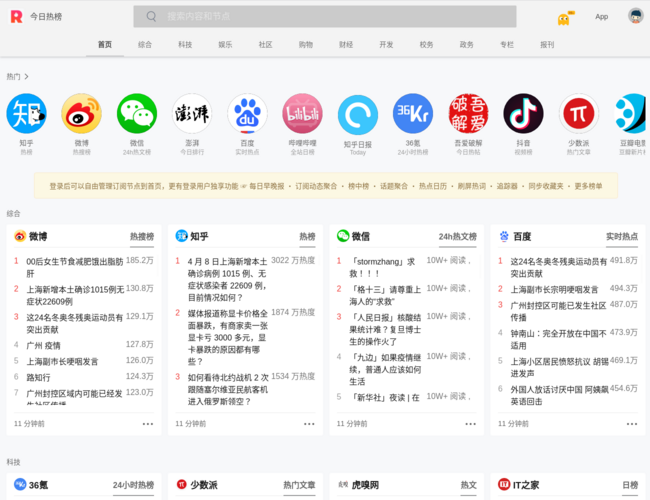650x500 pixels.
Task: Open Weibo item 路知行
Action: (39, 377)
